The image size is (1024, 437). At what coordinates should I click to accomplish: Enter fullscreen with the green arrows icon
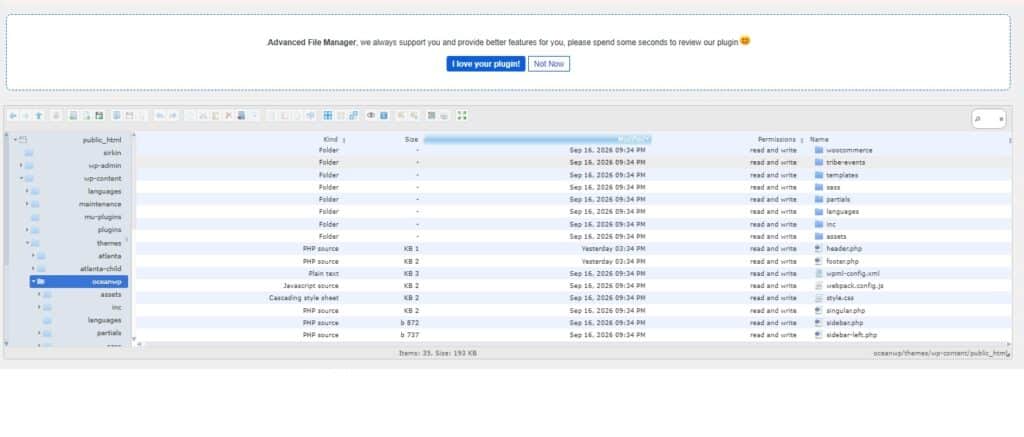coord(462,116)
